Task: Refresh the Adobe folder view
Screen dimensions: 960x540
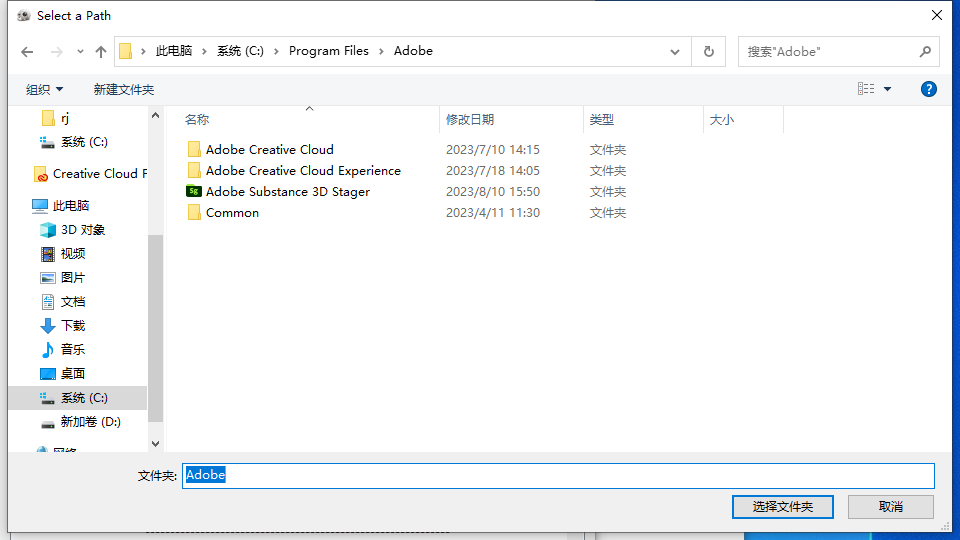Action: point(709,51)
